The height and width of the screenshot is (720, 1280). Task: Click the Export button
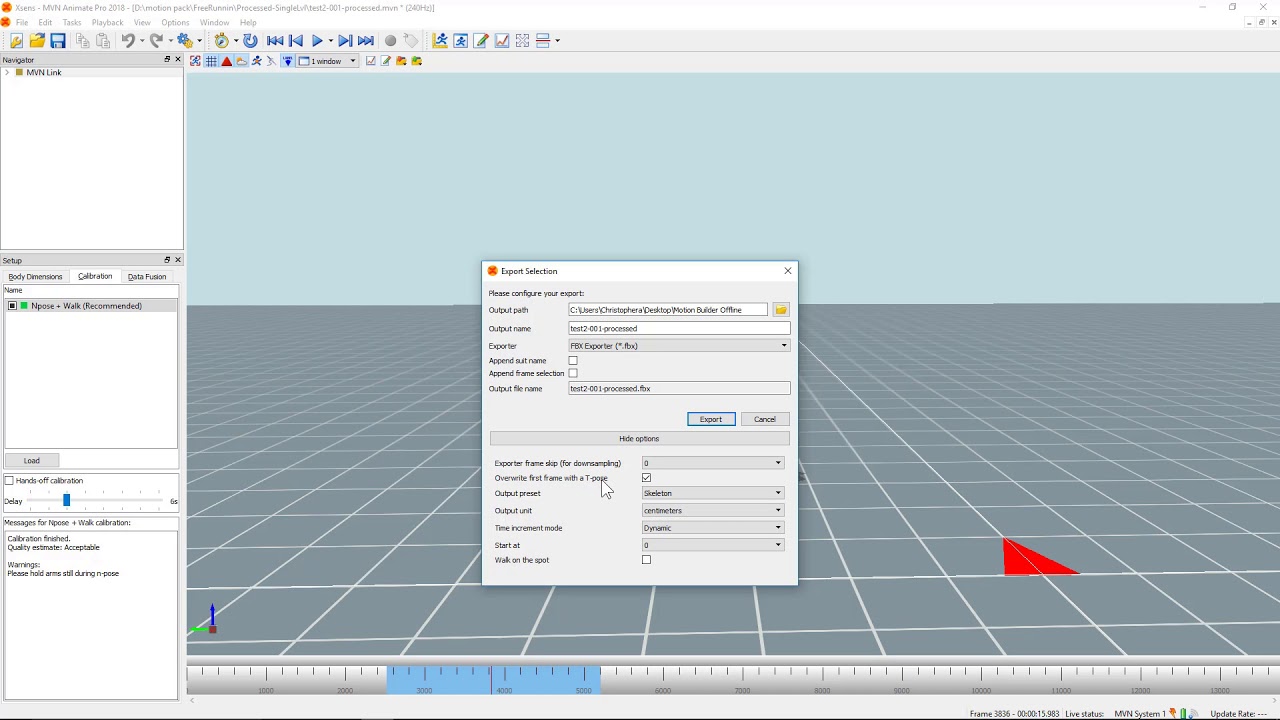click(x=711, y=419)
